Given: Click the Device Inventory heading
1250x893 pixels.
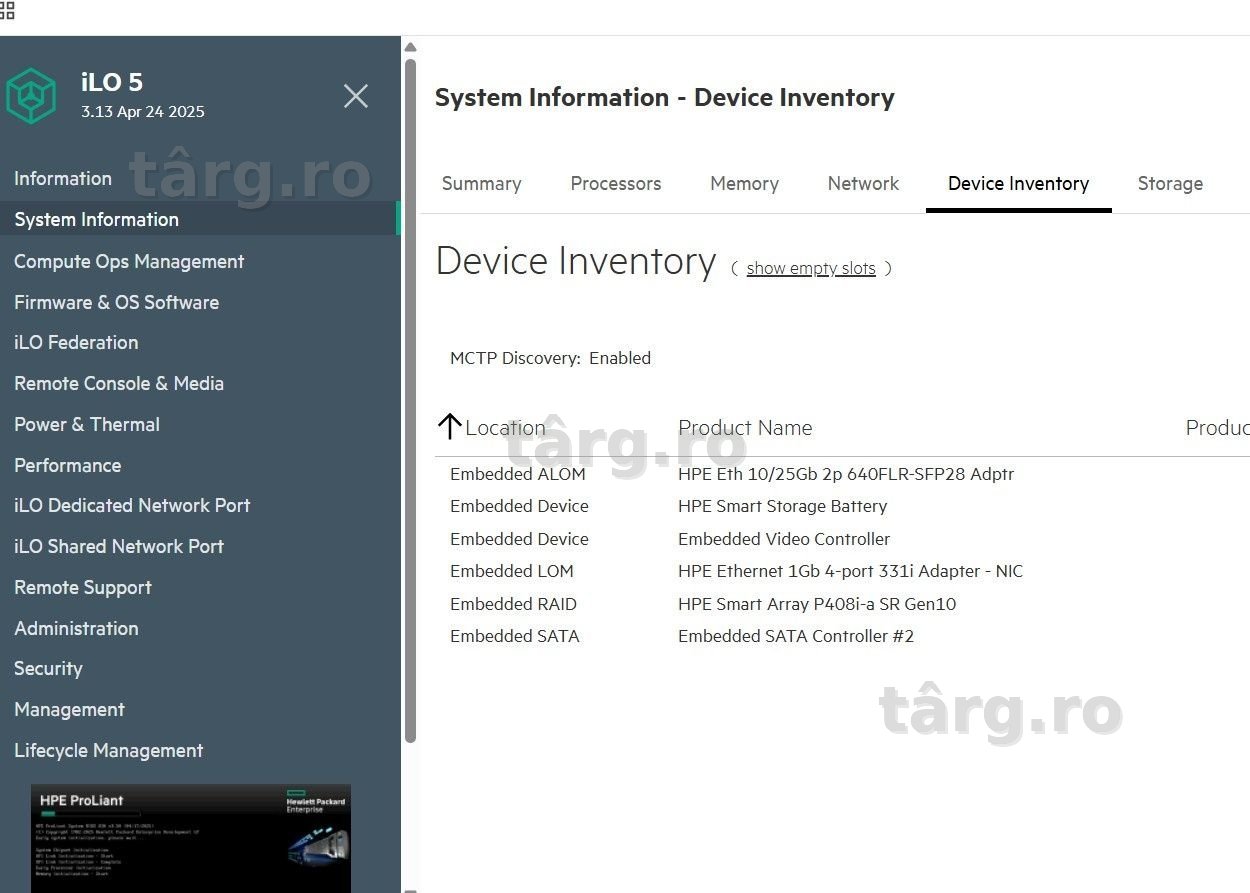Looking at the screenshot, I should tap(576, 261).
